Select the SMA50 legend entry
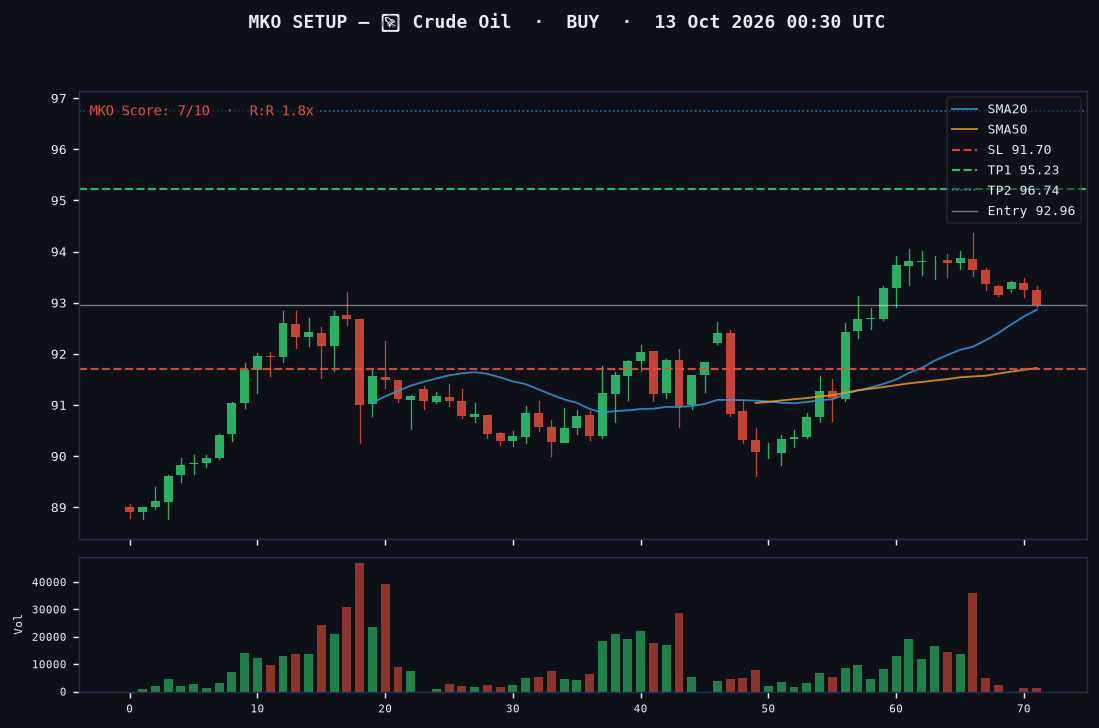 [x=989, y=130]
